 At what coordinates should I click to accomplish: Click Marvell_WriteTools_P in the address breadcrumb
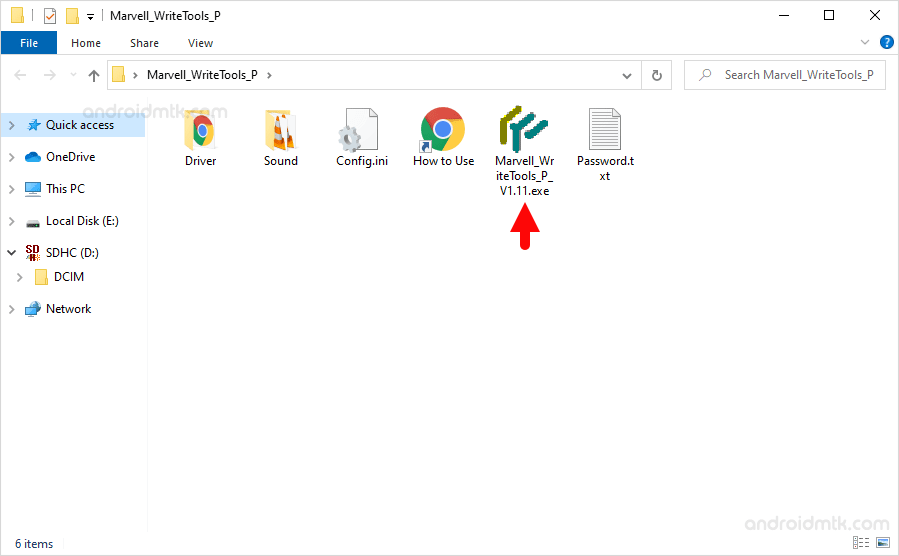[202, 75]
